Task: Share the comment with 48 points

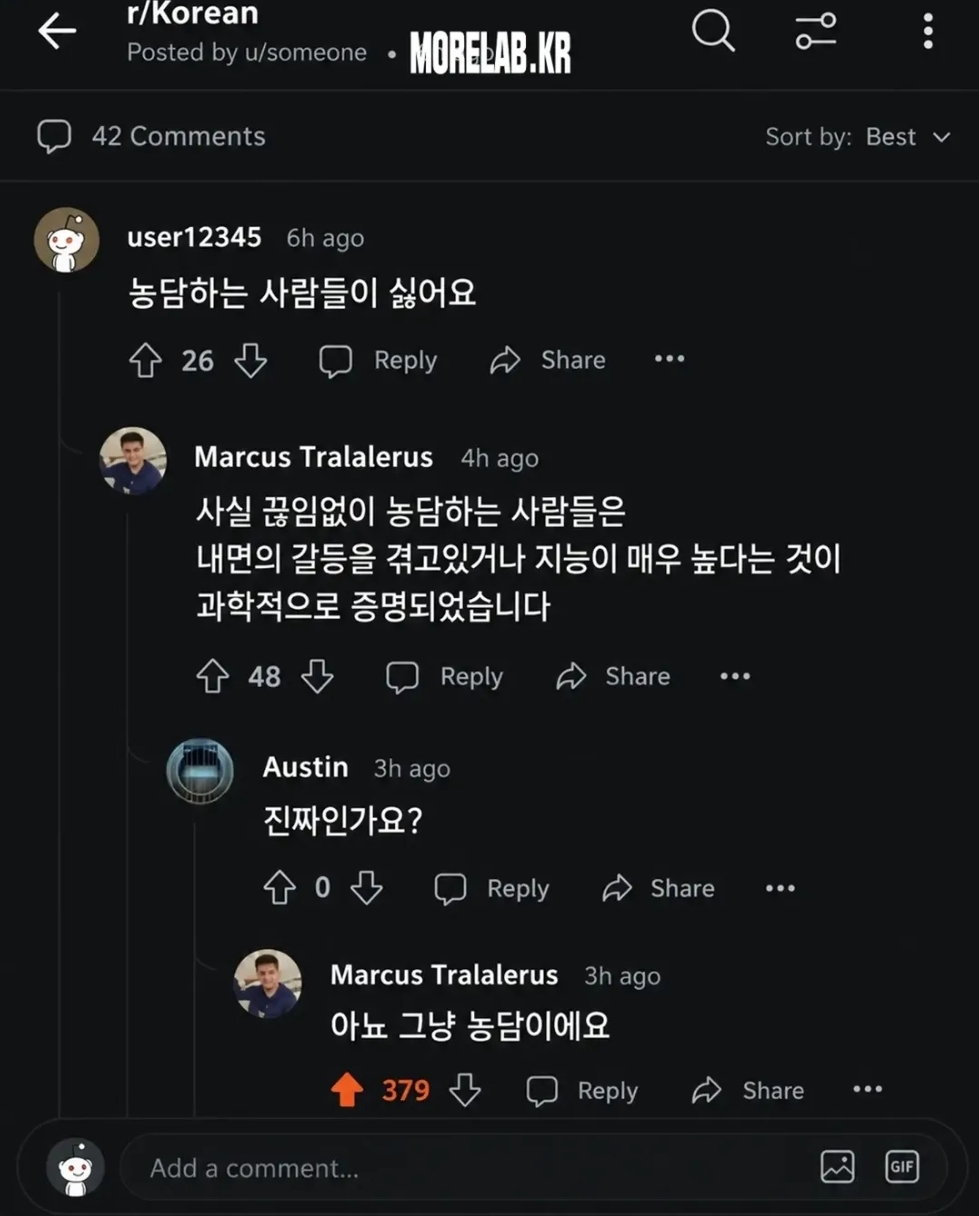Action: (613, 677)
